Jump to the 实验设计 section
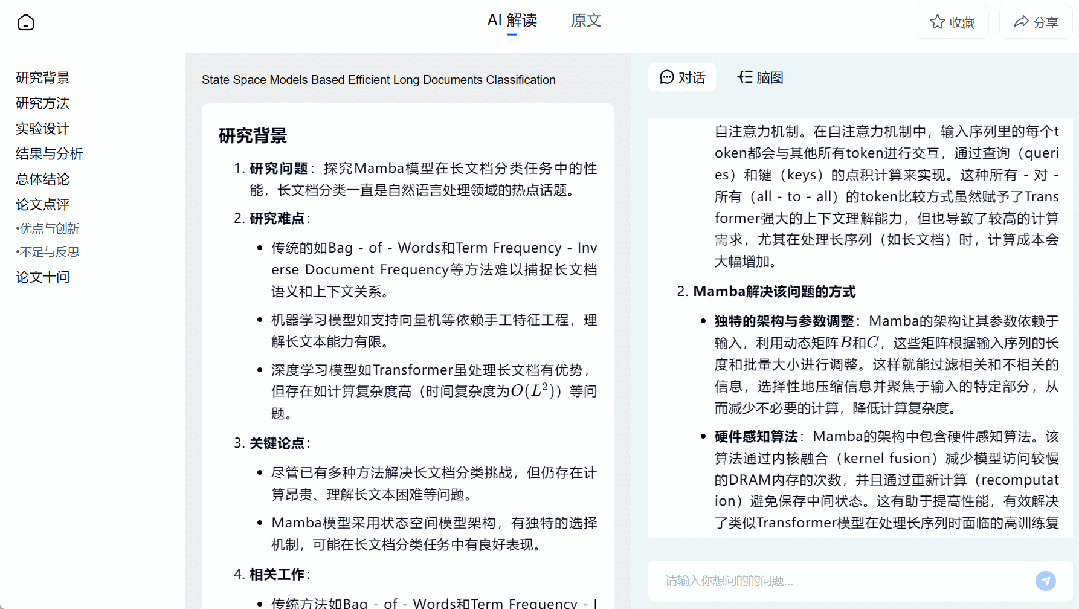This screenshot has width=1079, height=609. coord(42,127)
